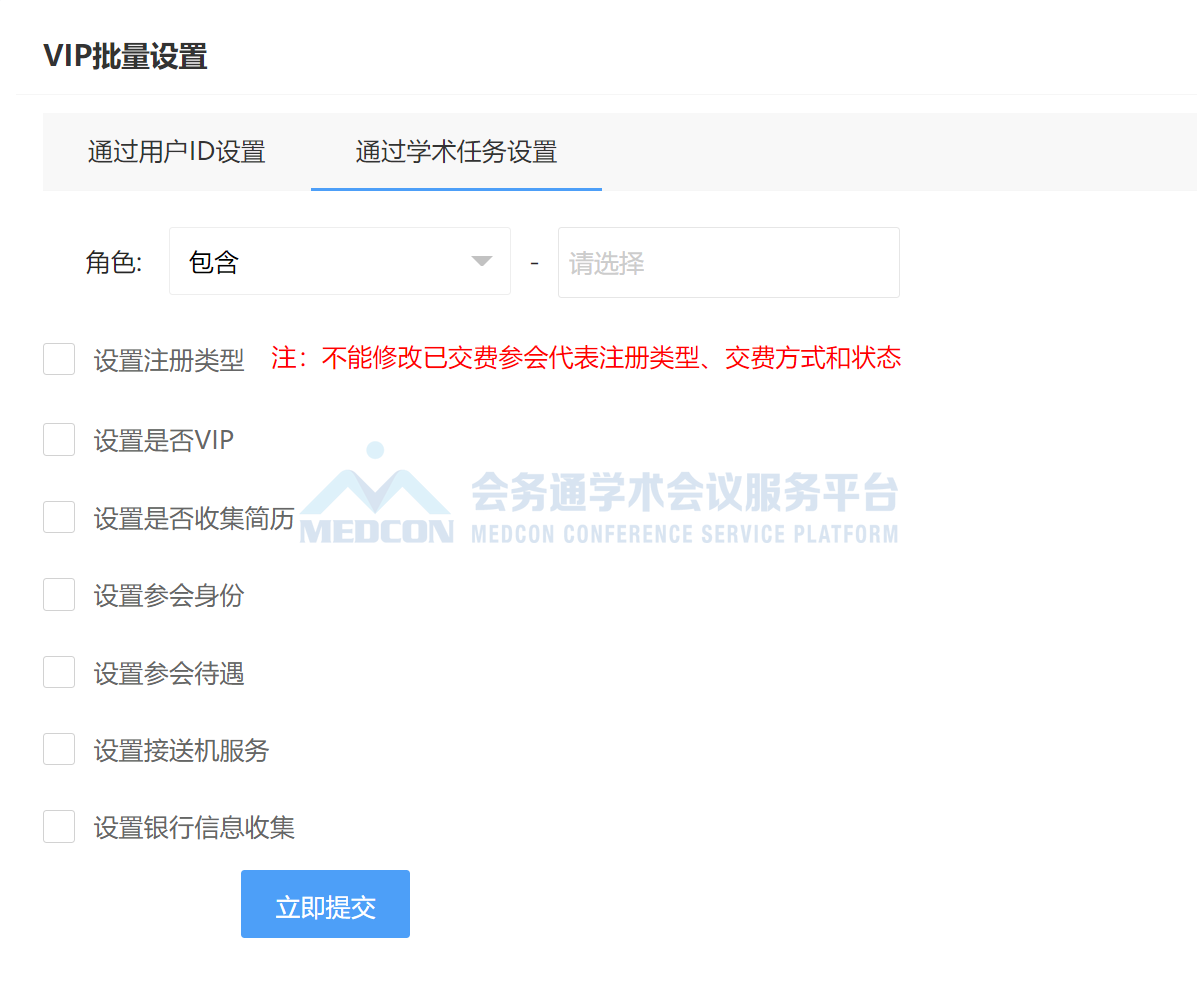Check the 设置是否收集简历 box

tap(59, 517)
